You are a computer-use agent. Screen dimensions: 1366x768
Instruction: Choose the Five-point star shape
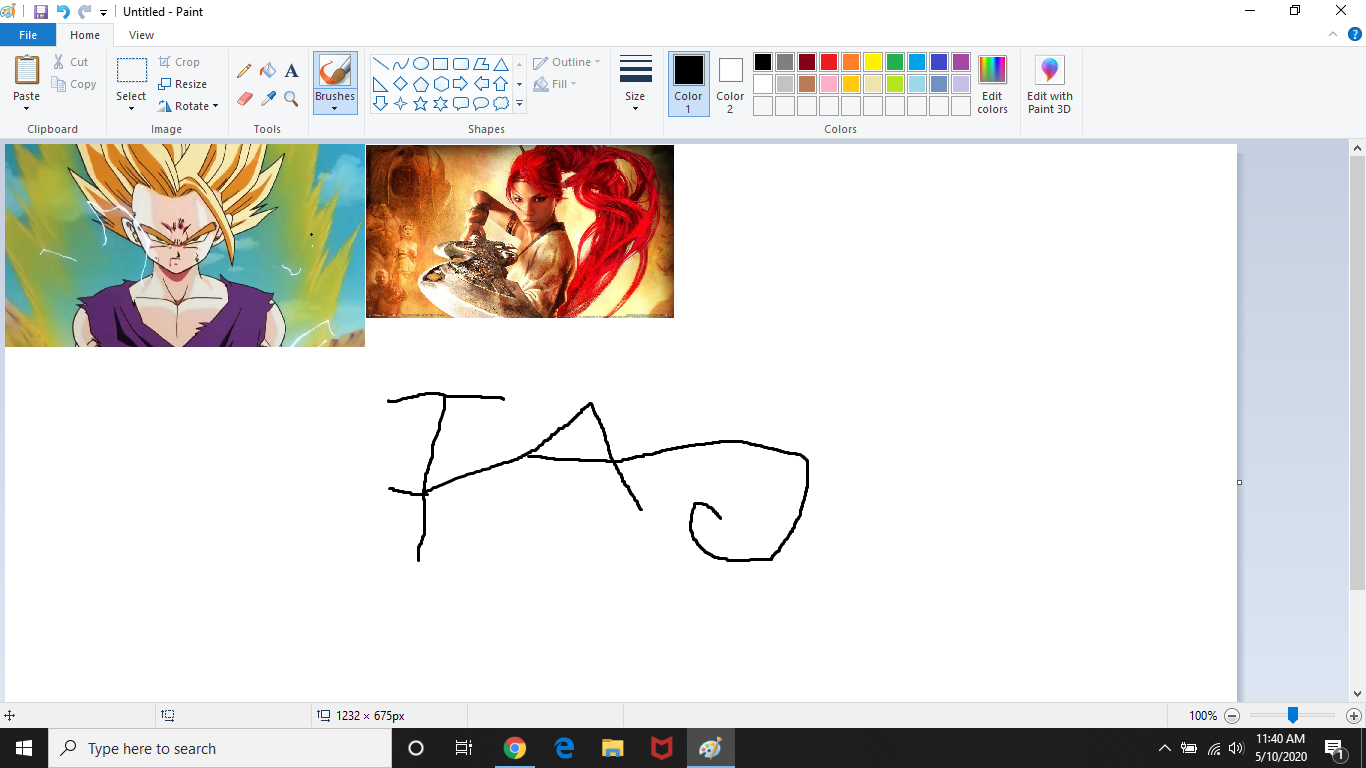tap(421, 104)
